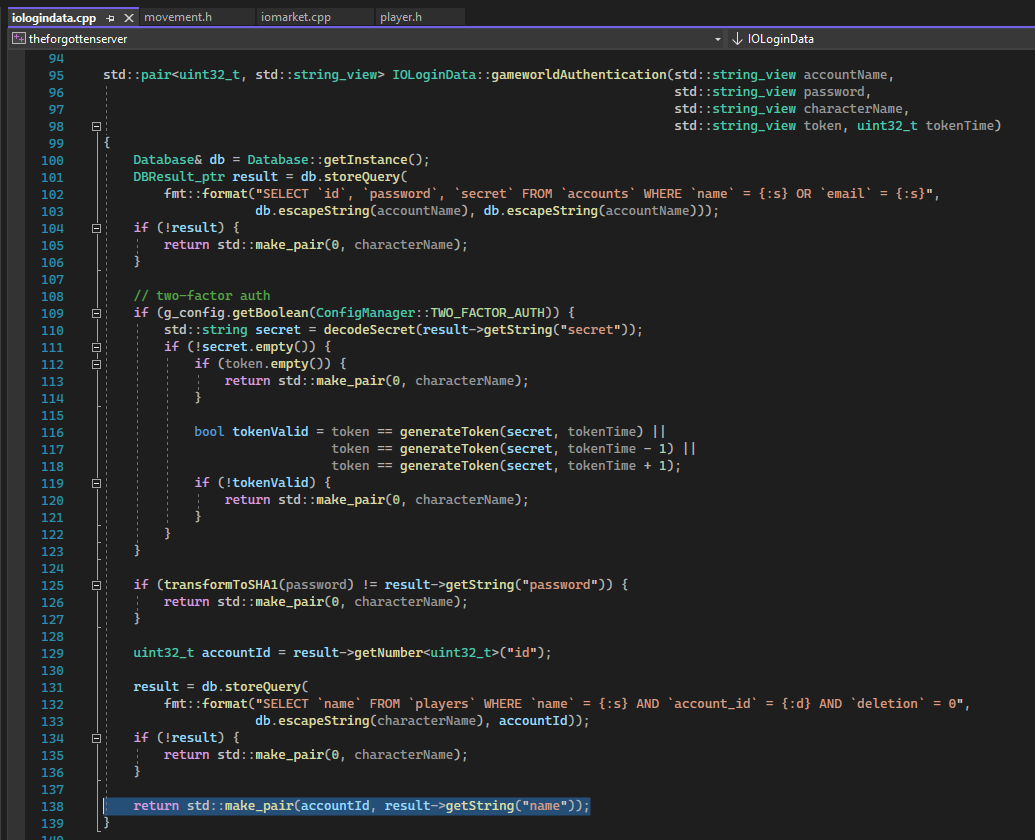The height and width of the screenshot is (840, 1035).
Task: Click decodeSecret call on line 110
Action: click(x=369, y=329)
